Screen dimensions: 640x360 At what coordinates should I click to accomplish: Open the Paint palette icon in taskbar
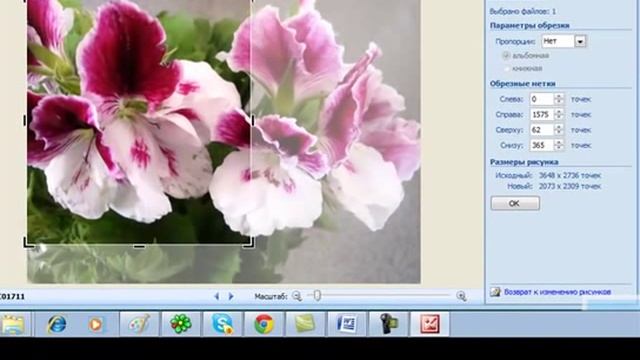[x=139, y=324]
